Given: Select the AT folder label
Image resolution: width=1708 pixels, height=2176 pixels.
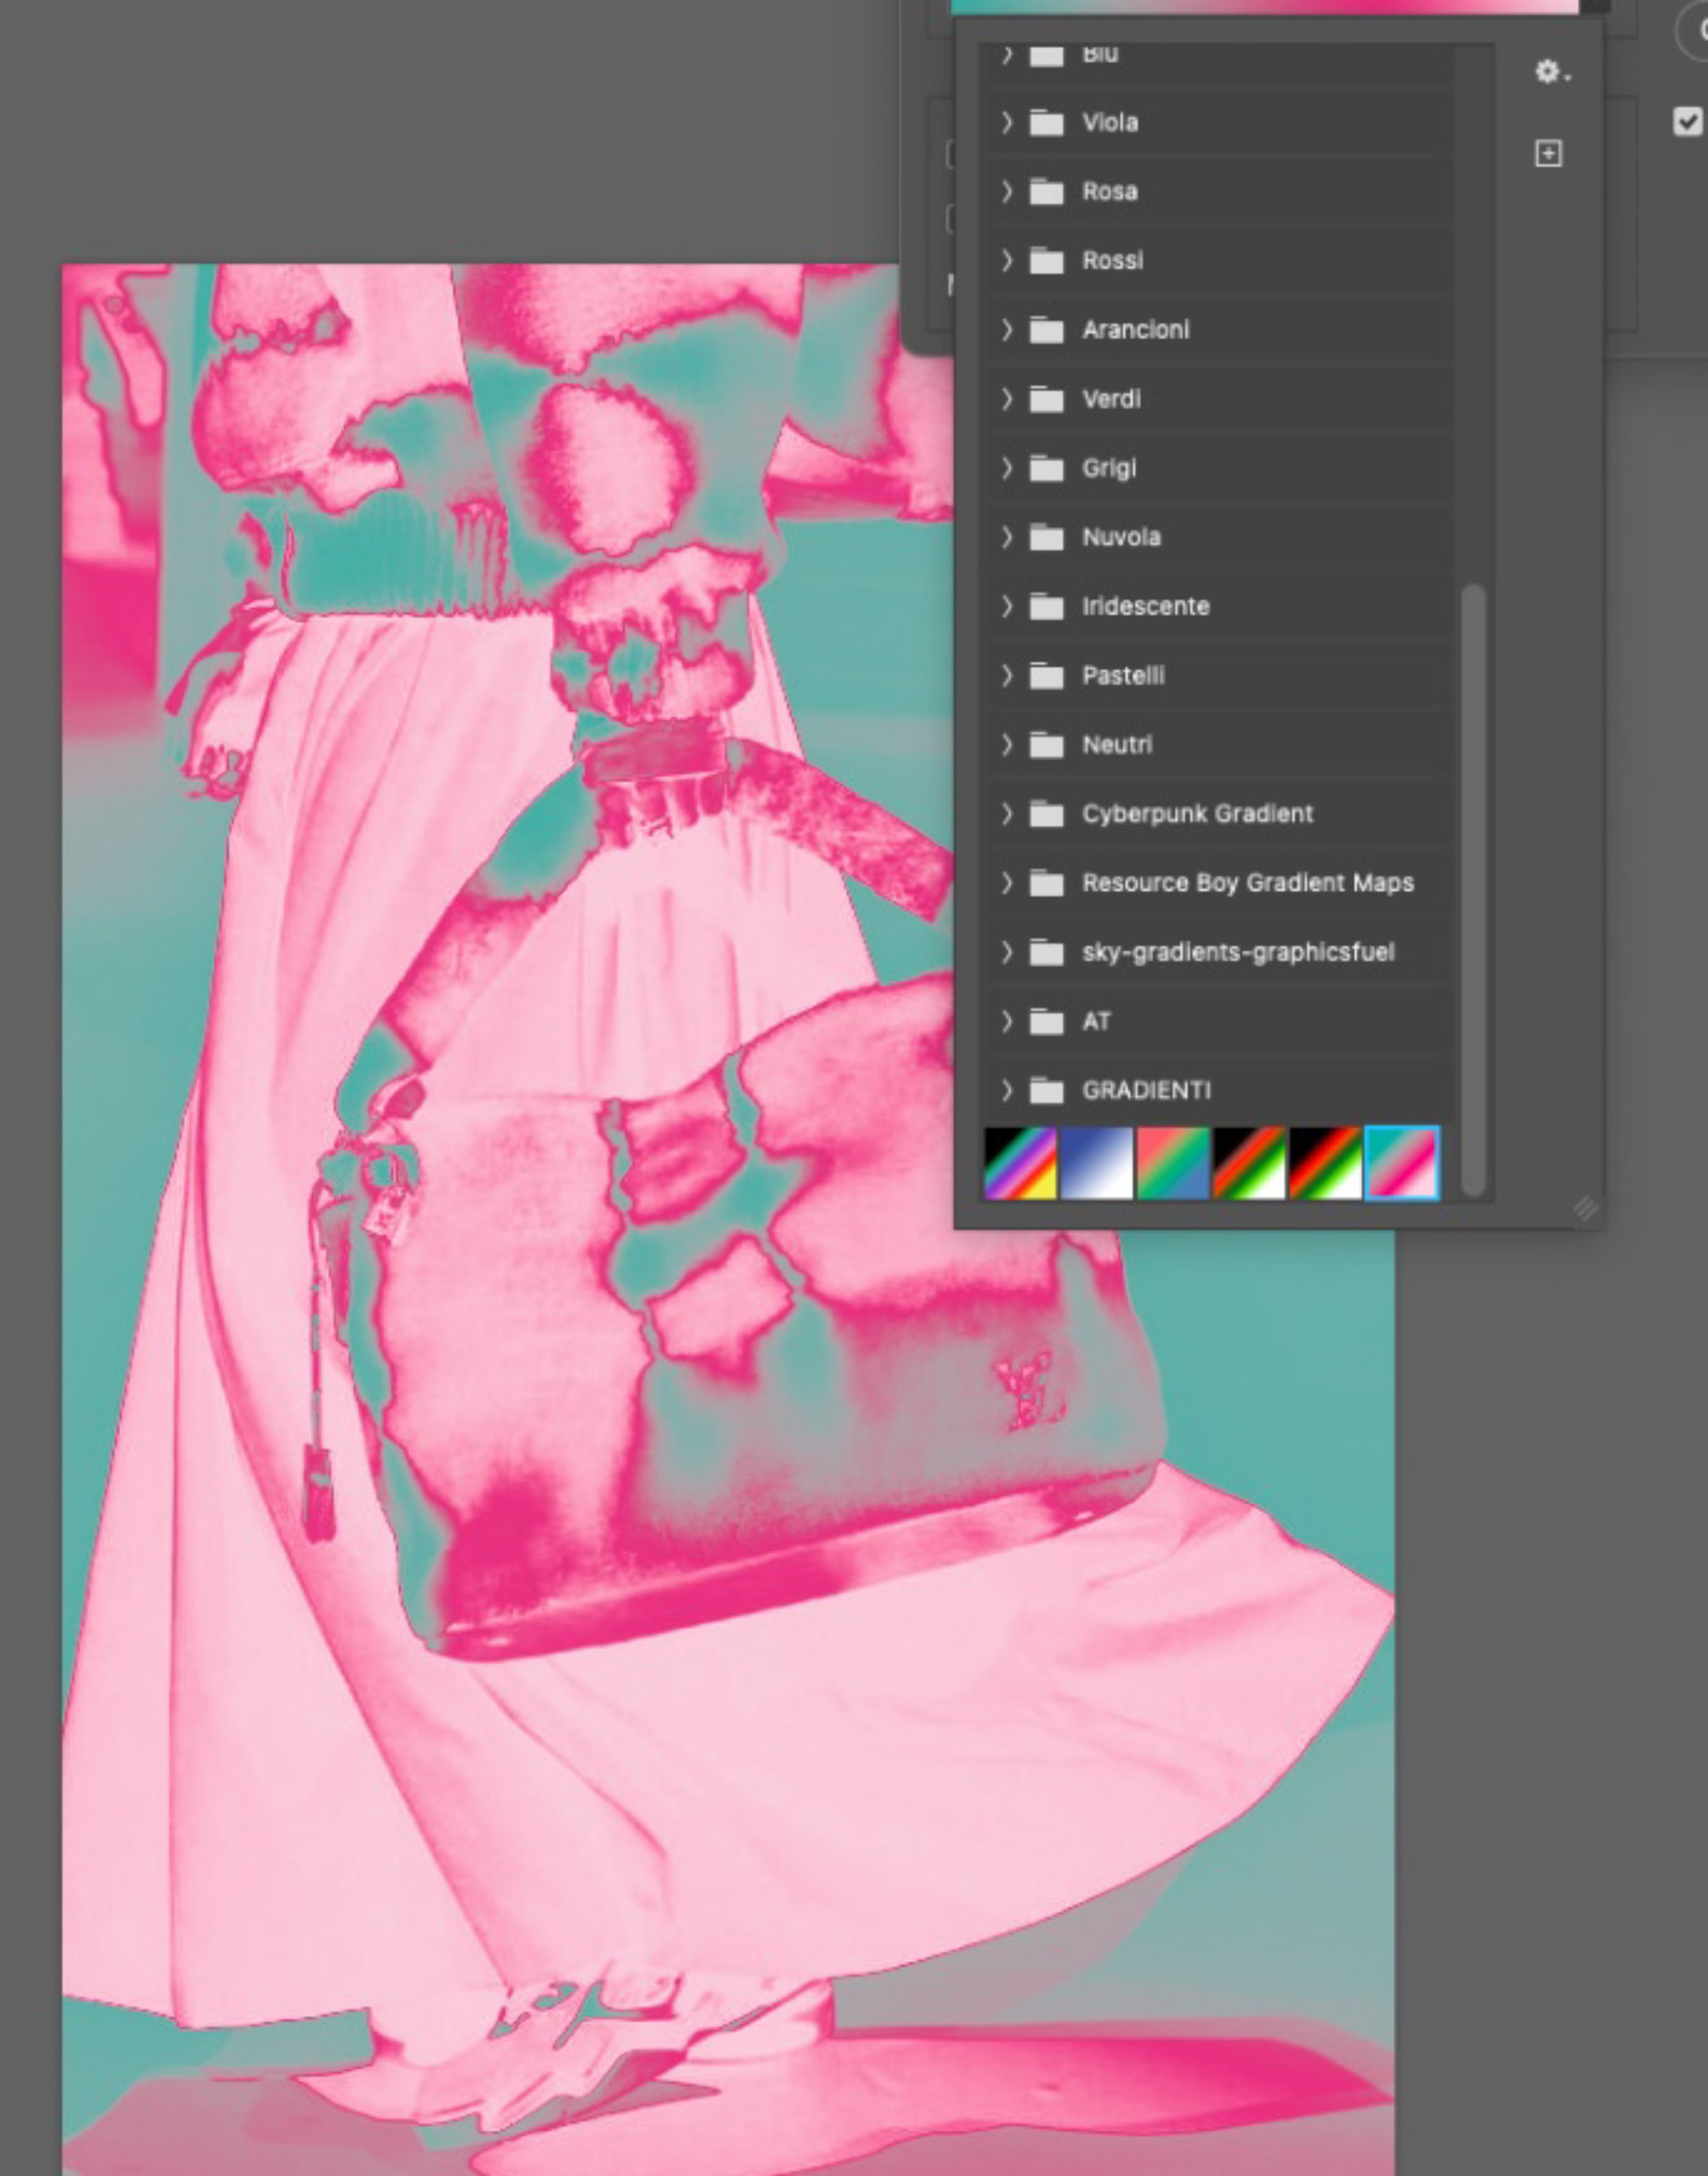Looking at the screenshot, I should pos(1096,1021).
